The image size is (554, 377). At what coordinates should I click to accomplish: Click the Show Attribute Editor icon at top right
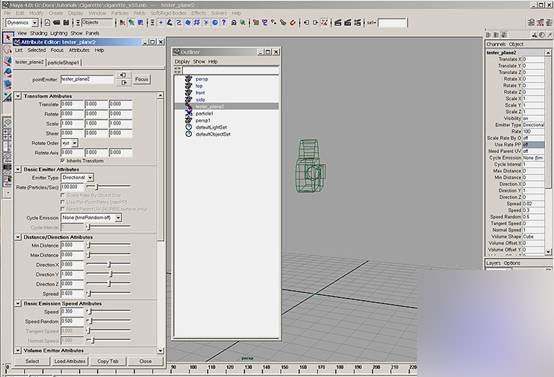pos(531,23)
